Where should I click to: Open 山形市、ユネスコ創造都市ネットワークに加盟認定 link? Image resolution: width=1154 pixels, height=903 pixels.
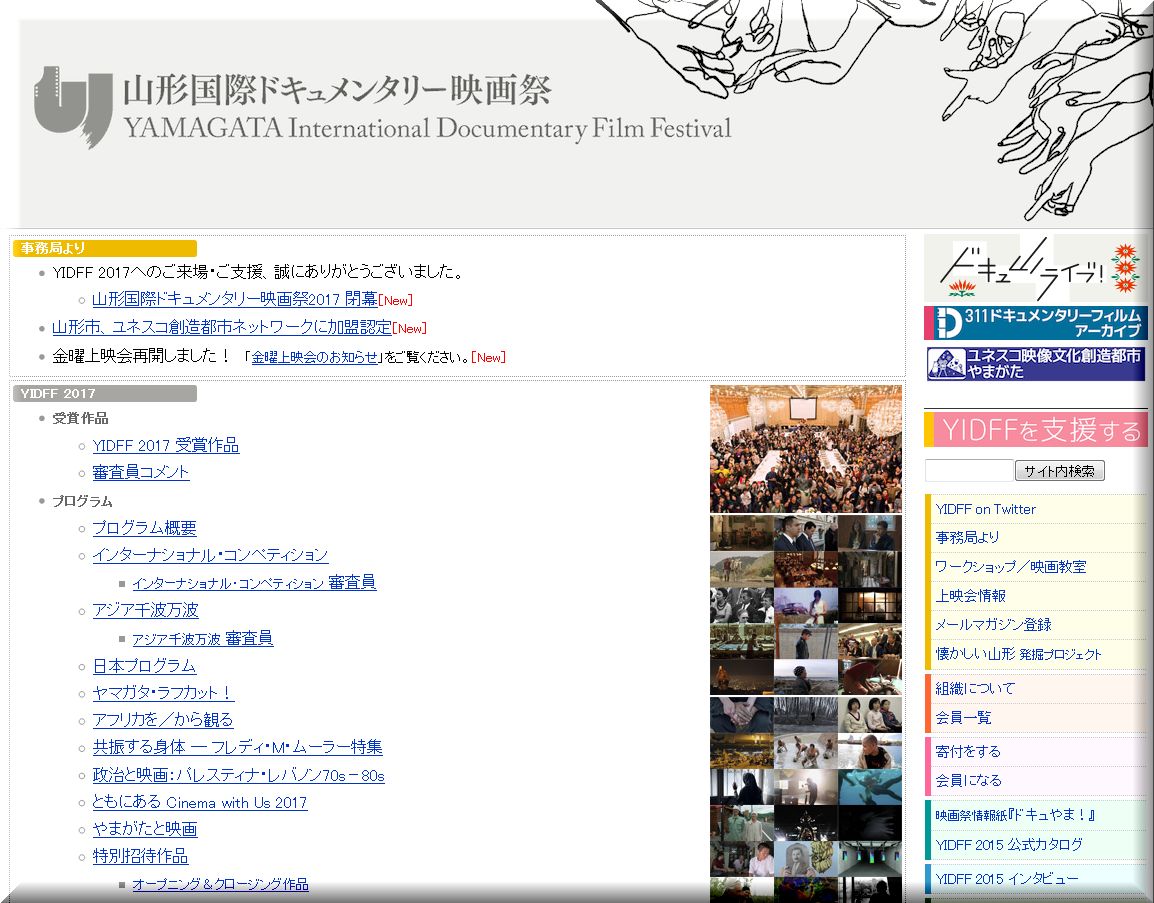222,327
